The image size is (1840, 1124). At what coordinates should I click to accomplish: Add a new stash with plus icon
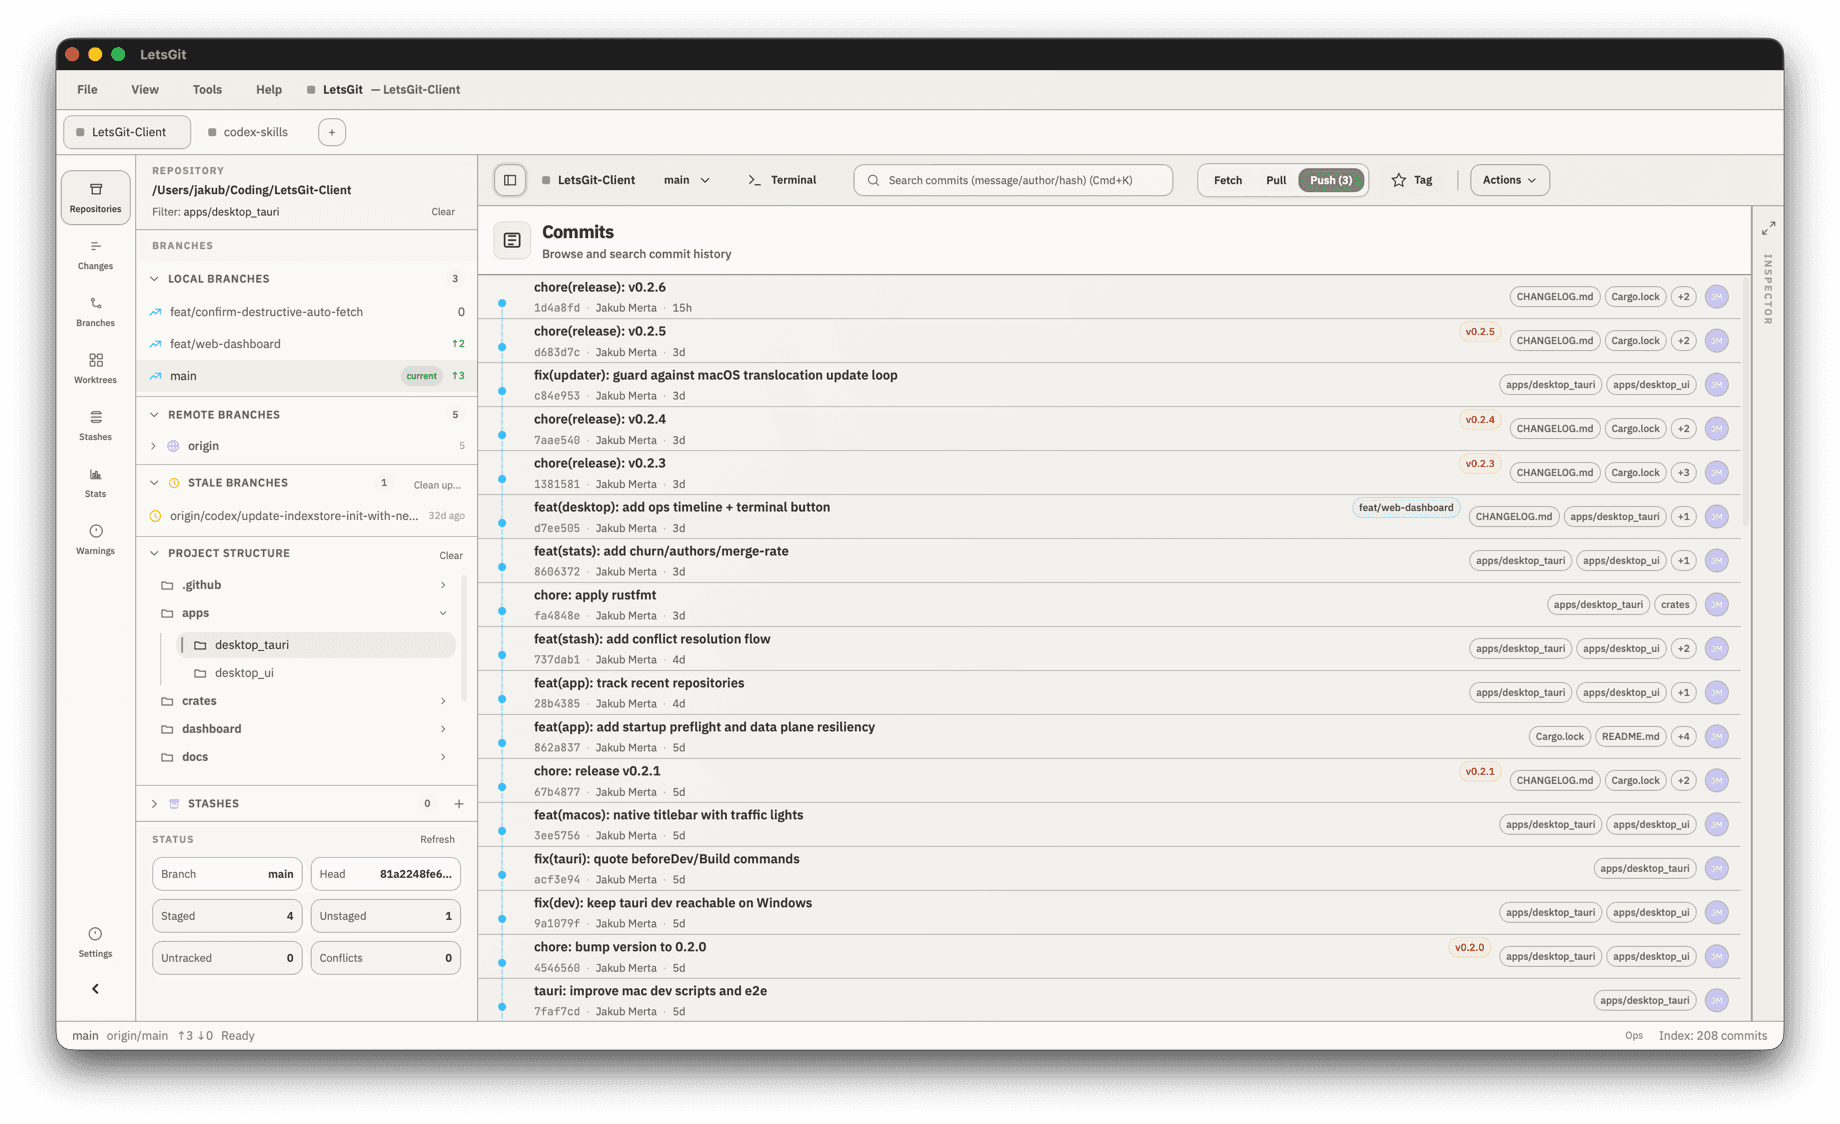459,804
